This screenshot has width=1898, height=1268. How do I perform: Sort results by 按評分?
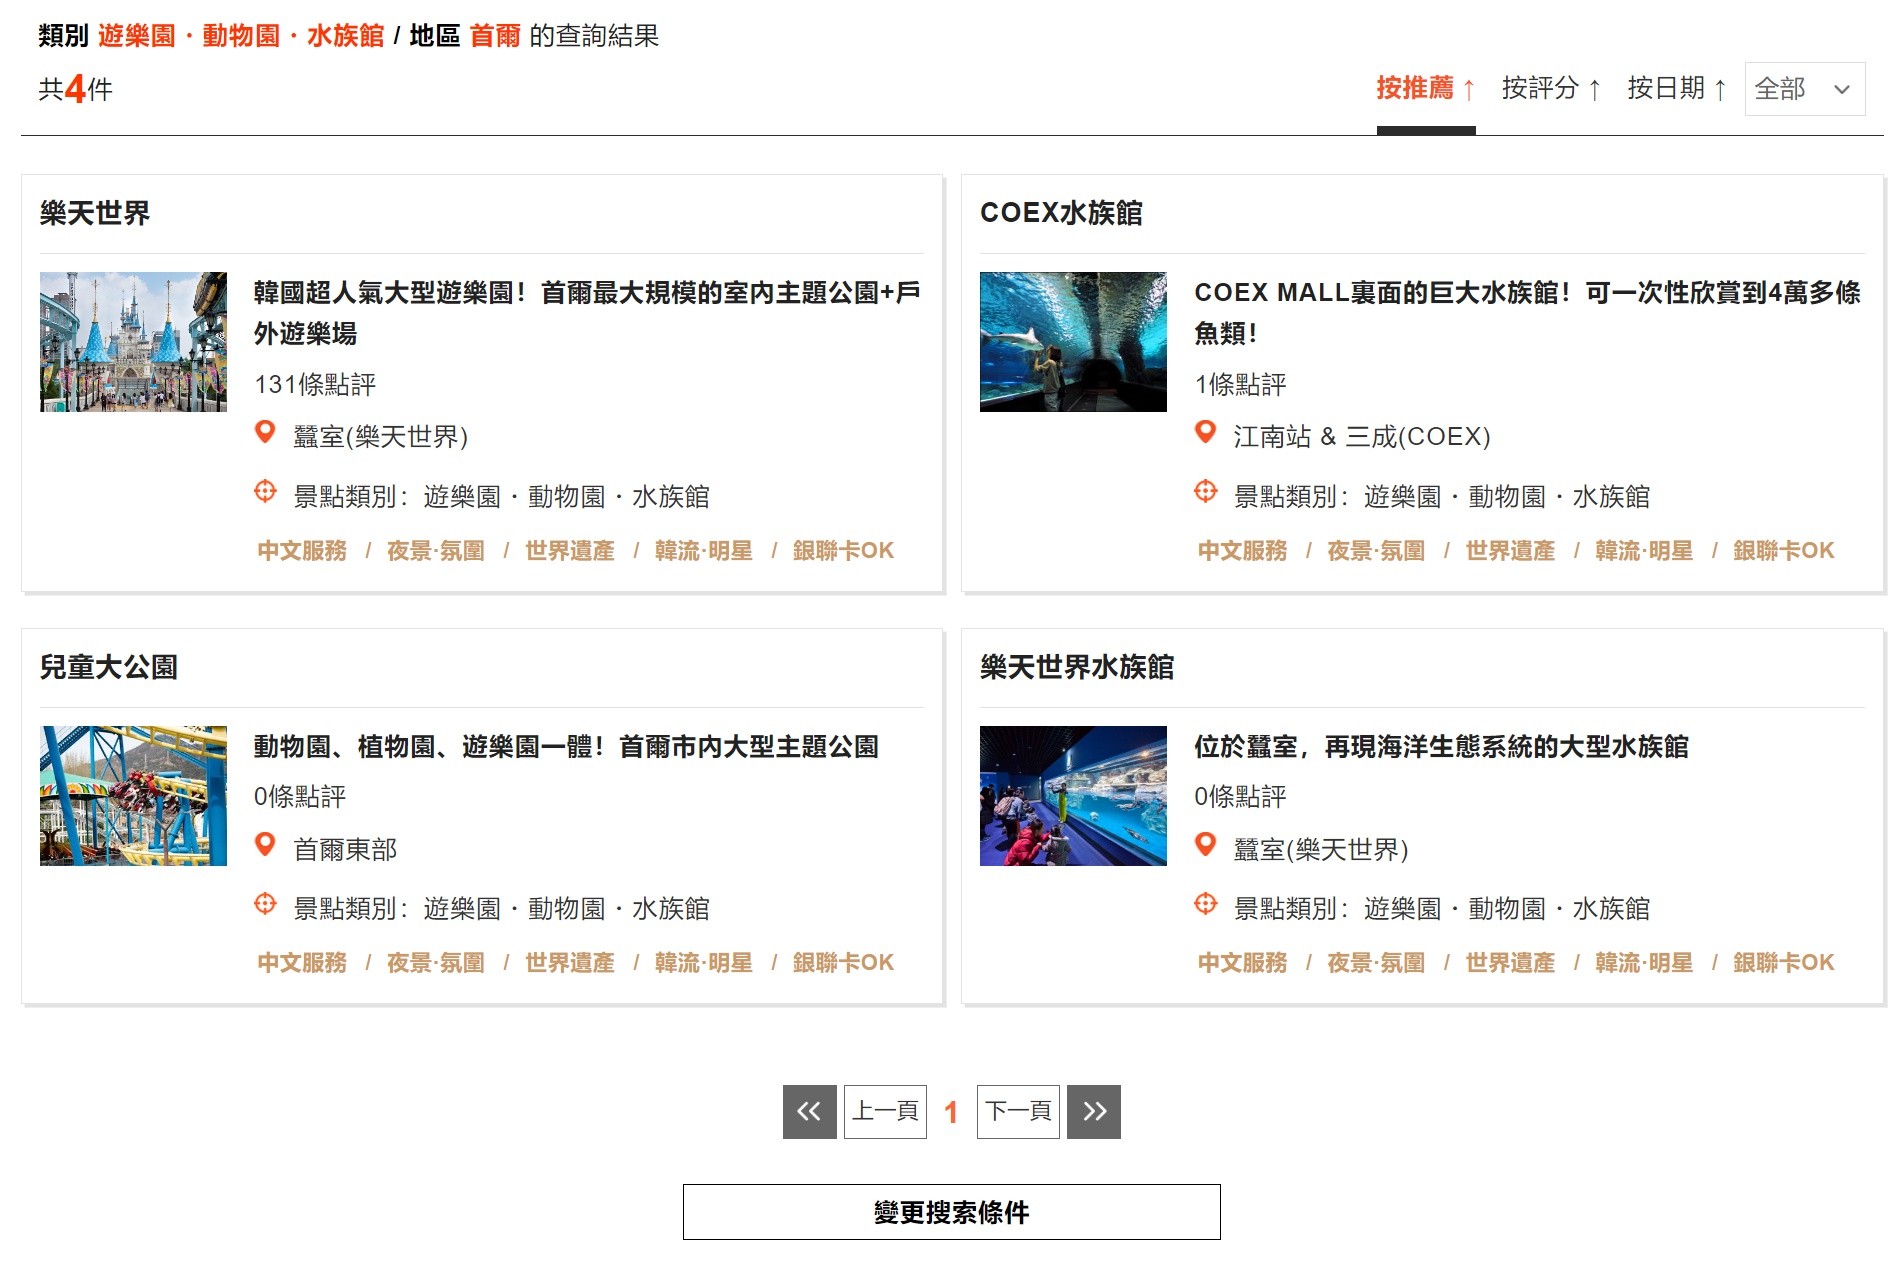click(x=1551, y=89)
